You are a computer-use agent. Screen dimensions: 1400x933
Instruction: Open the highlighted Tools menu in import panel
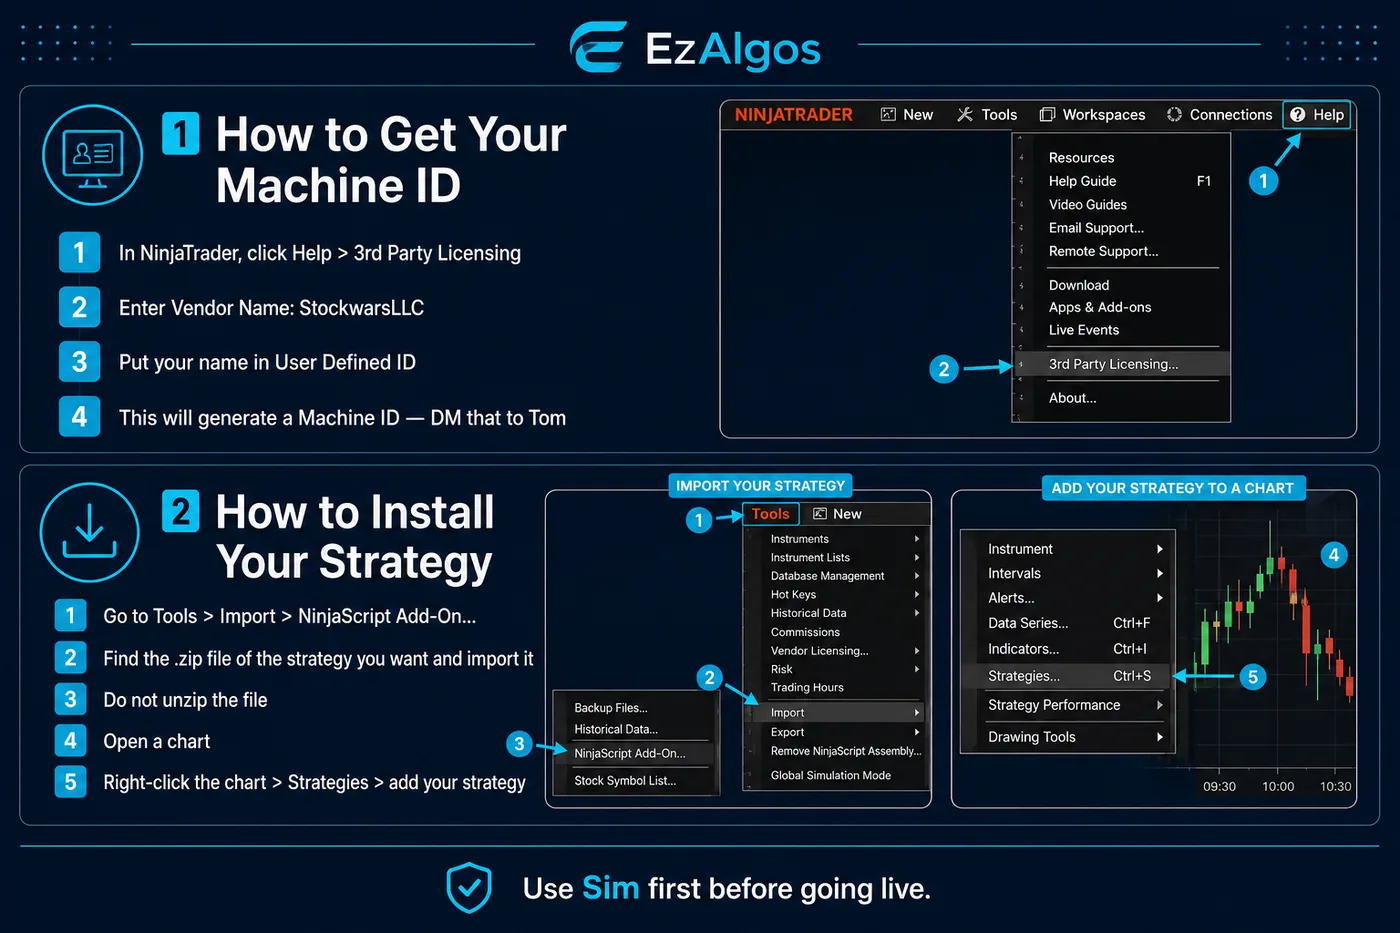pos(771,514)
